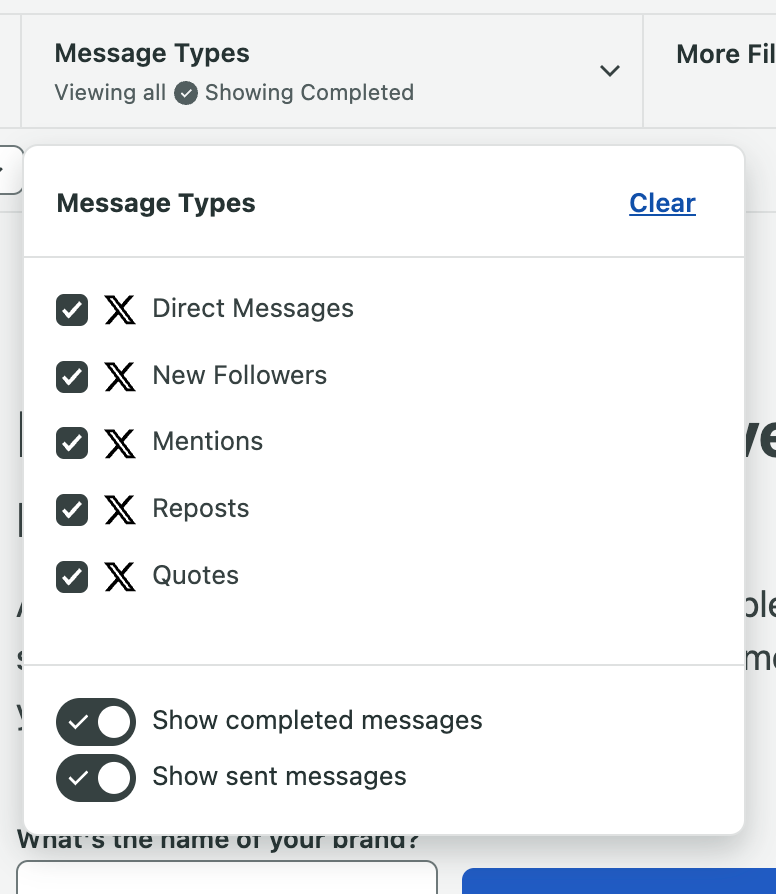
Task: Click the X icon next to Quotes
Action: (120, 577)
